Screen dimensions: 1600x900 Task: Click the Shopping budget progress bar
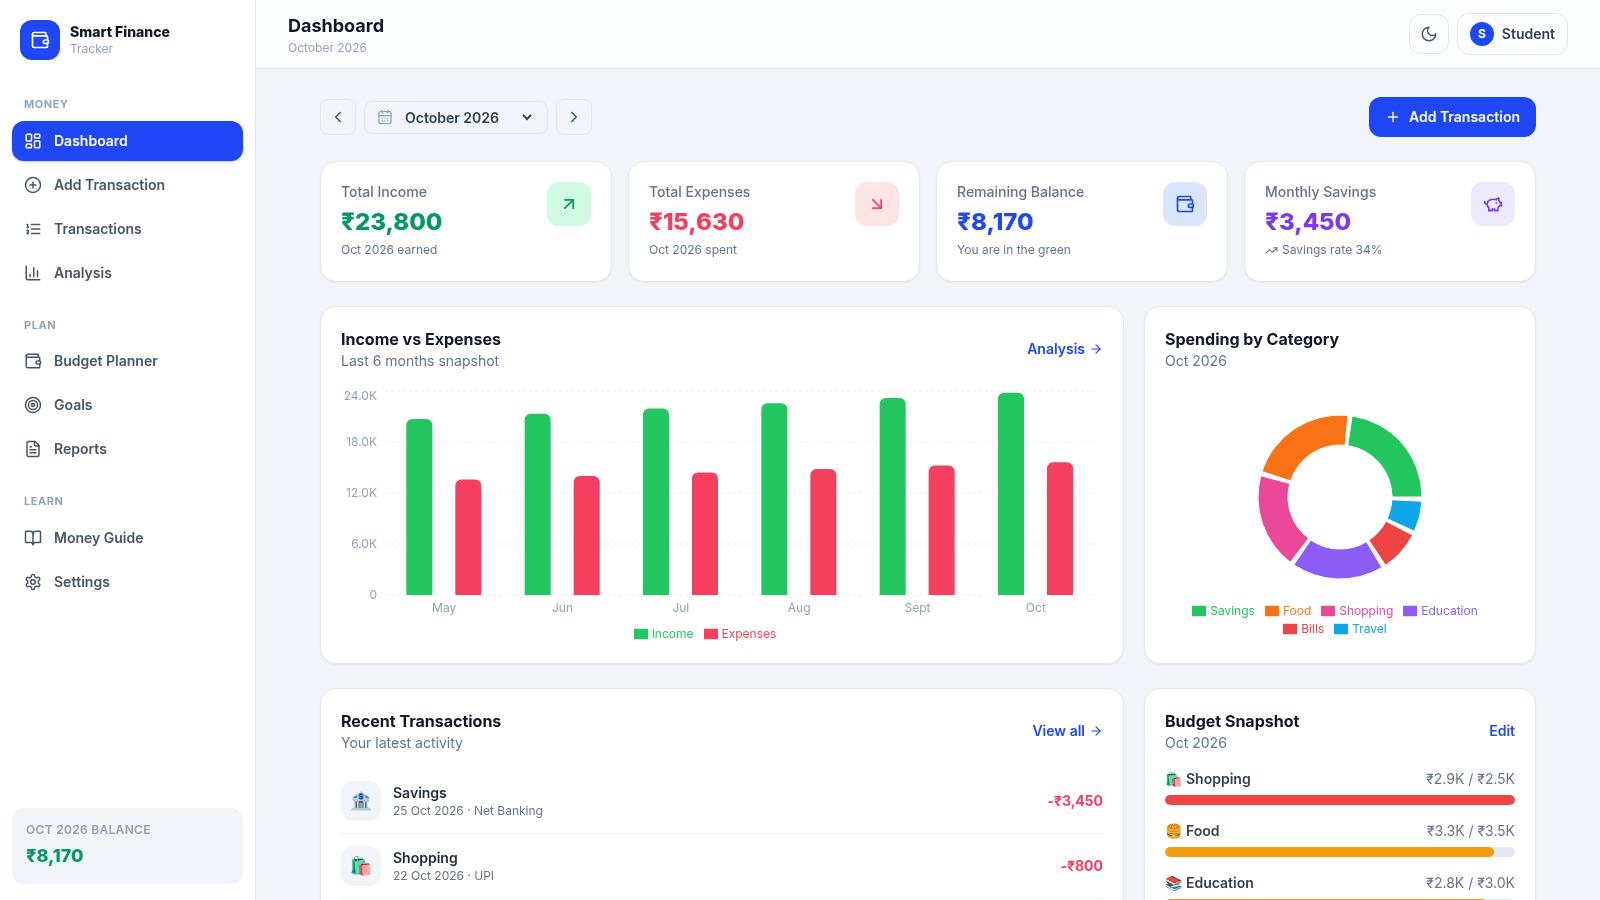(1340, 800)
